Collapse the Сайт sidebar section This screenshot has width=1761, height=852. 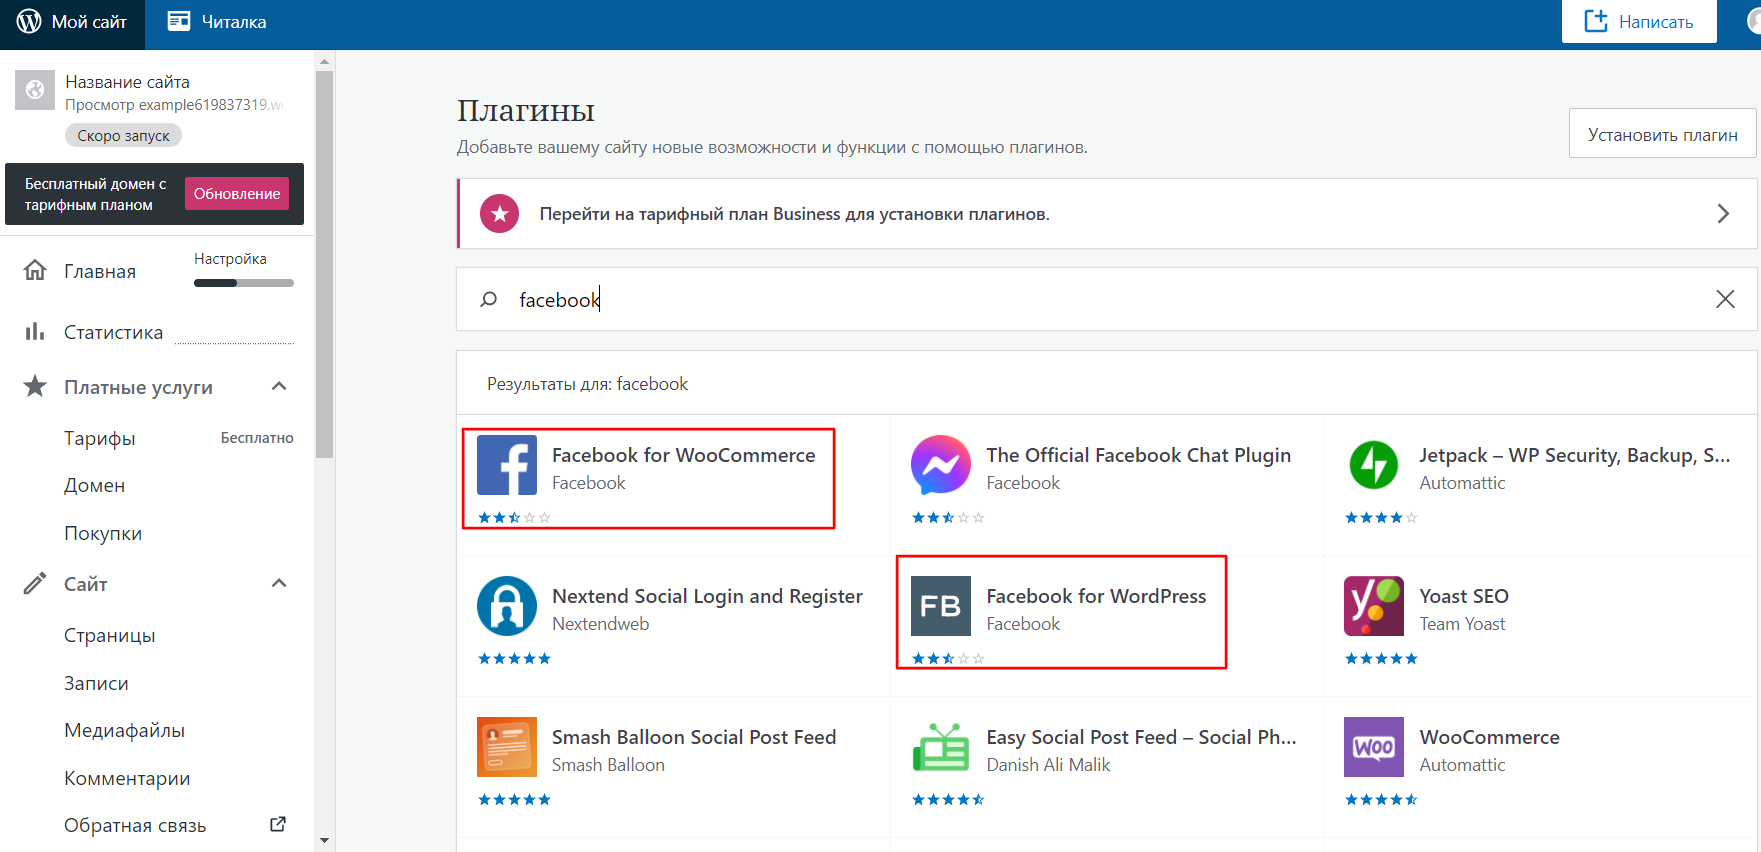pyautogui.click(x=279, y=584)
